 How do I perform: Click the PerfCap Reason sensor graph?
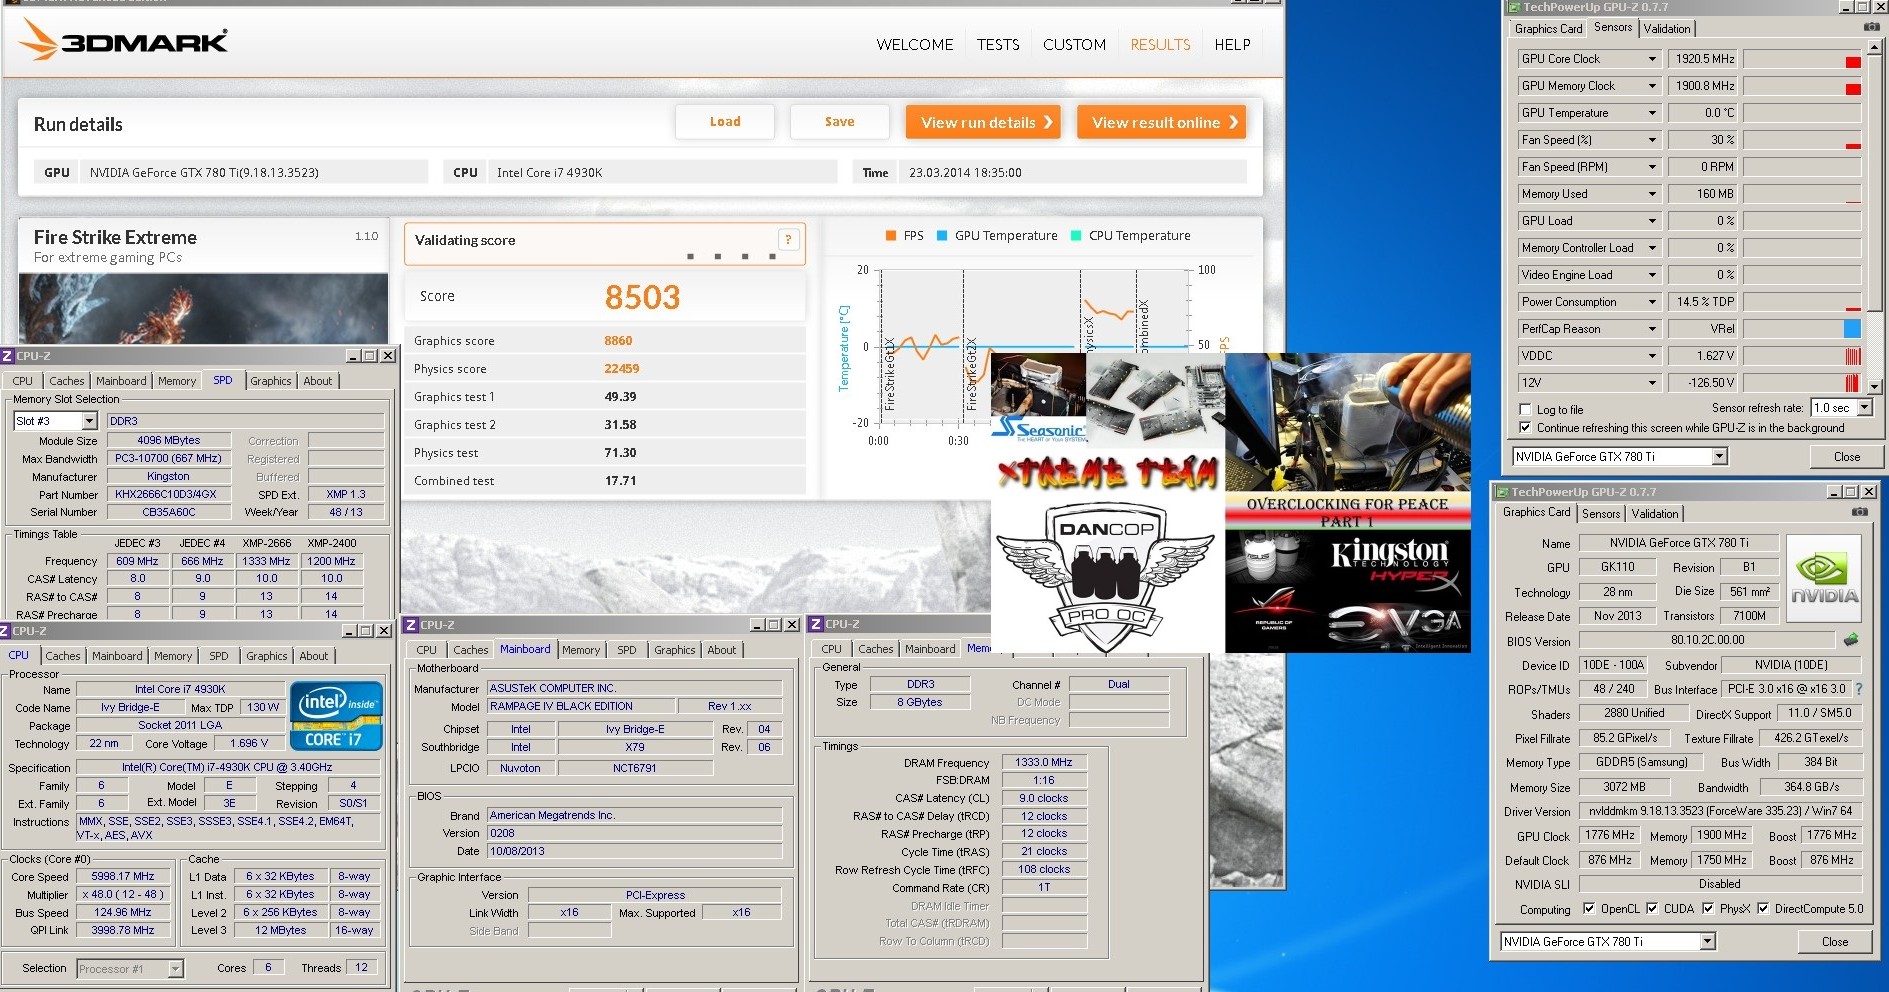click(1802, 329)
